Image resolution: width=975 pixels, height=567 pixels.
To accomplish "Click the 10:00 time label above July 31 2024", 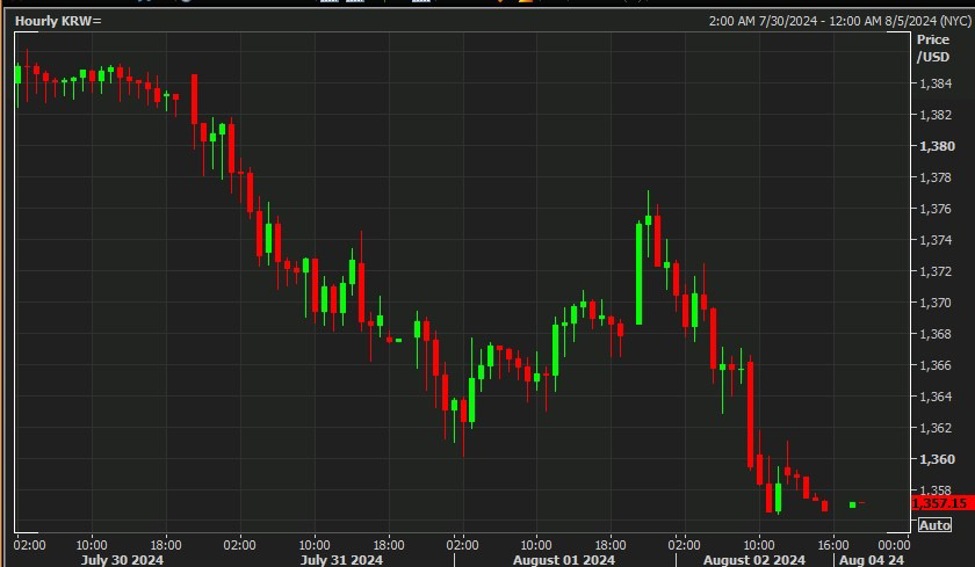I will pyautogui.click(x=315, y=545).
